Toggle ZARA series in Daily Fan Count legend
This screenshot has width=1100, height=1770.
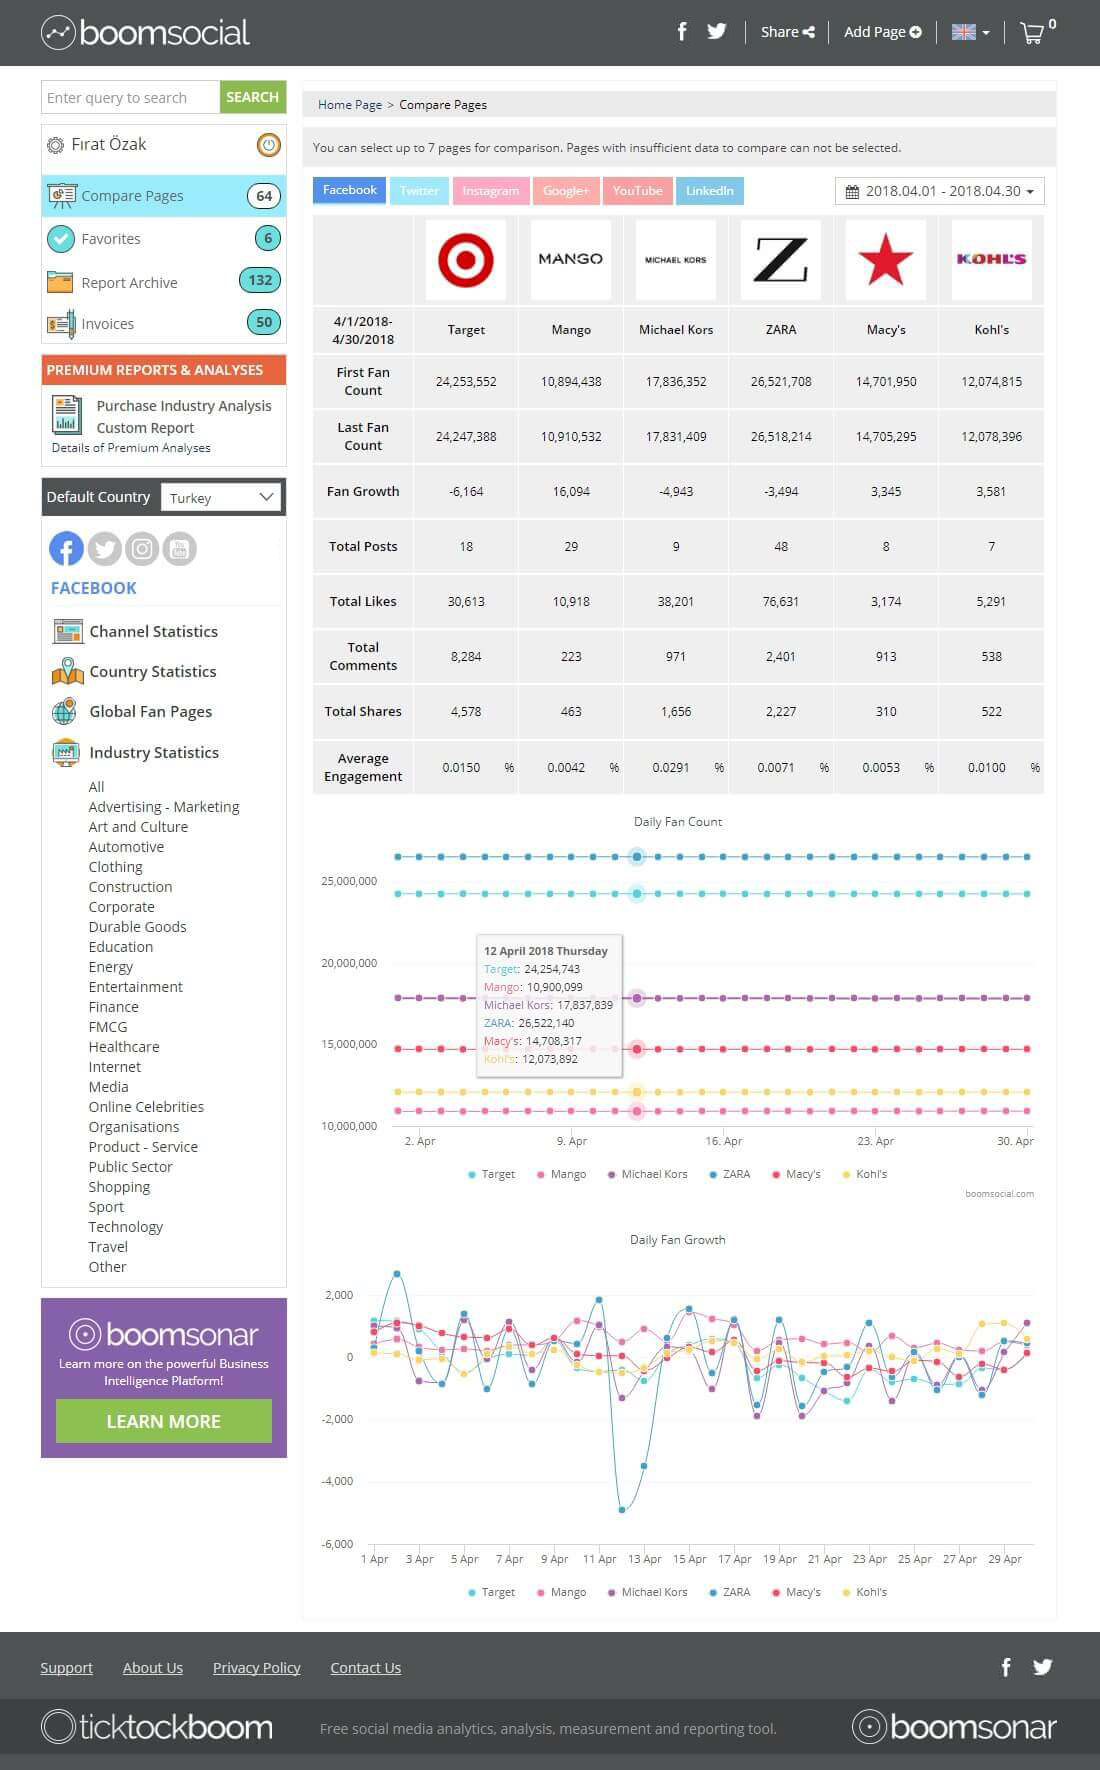pos(729,1174)
